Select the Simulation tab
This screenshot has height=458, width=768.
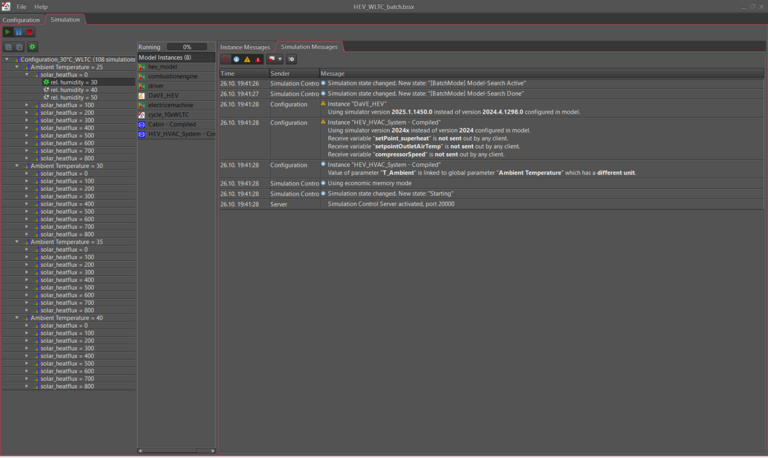pos(65,20)
